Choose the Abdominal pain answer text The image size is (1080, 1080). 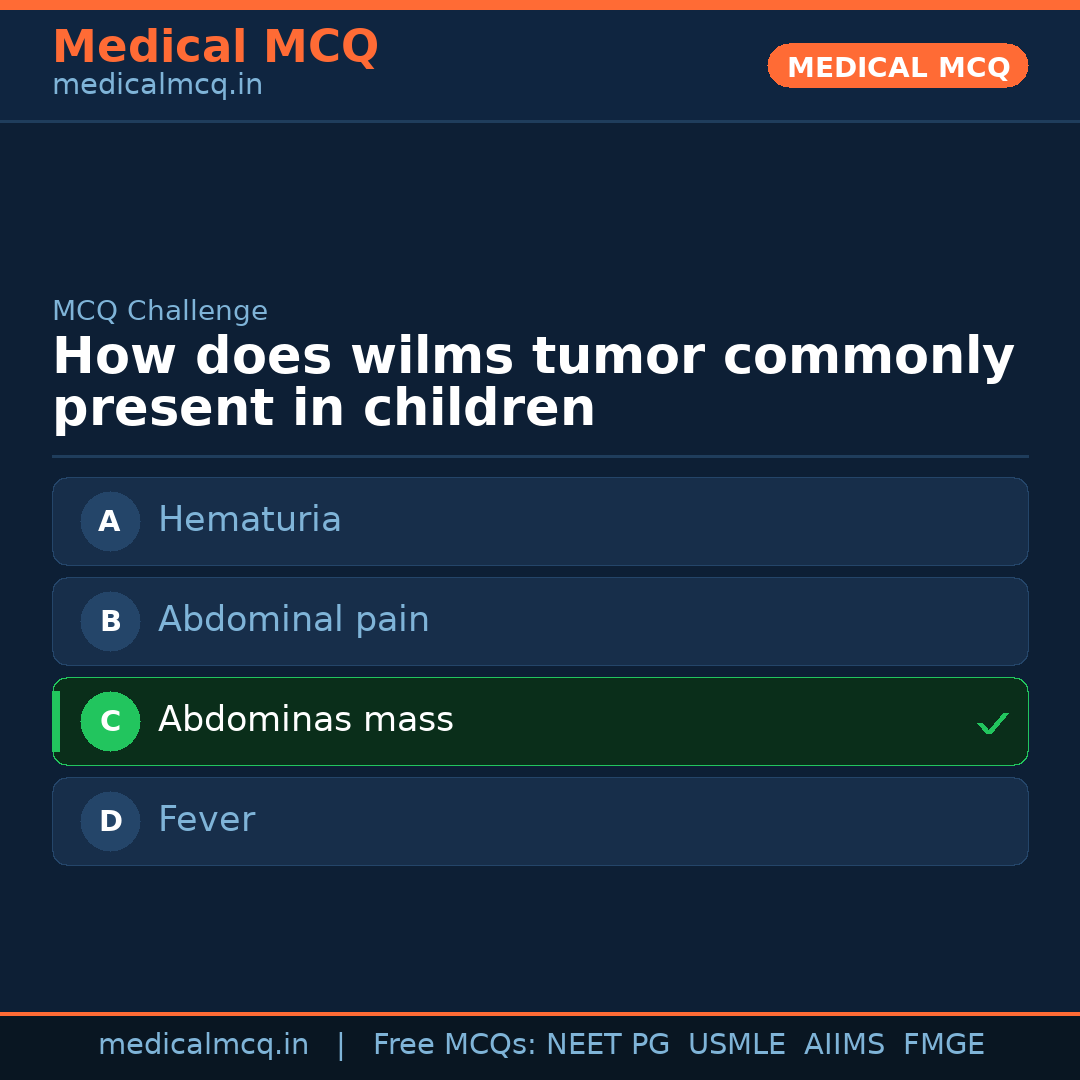[x=293, y=620]
